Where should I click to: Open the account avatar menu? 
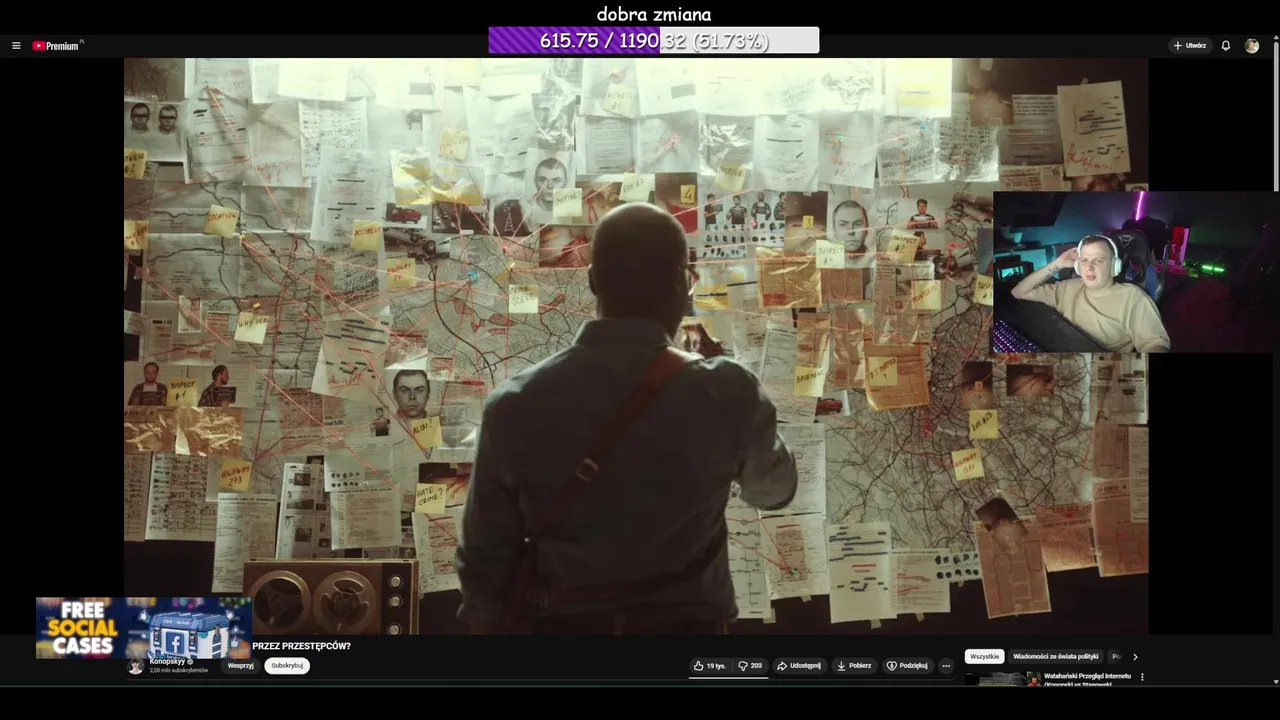pos(1252,46)
